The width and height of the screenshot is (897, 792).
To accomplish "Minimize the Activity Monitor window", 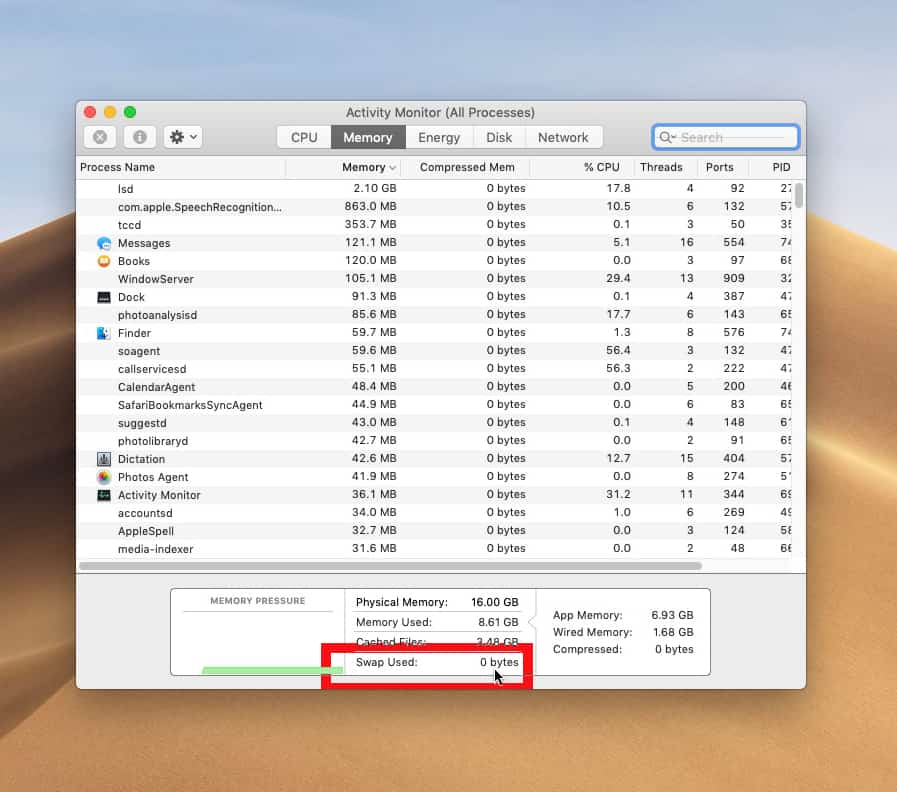I will pos(110,112).
